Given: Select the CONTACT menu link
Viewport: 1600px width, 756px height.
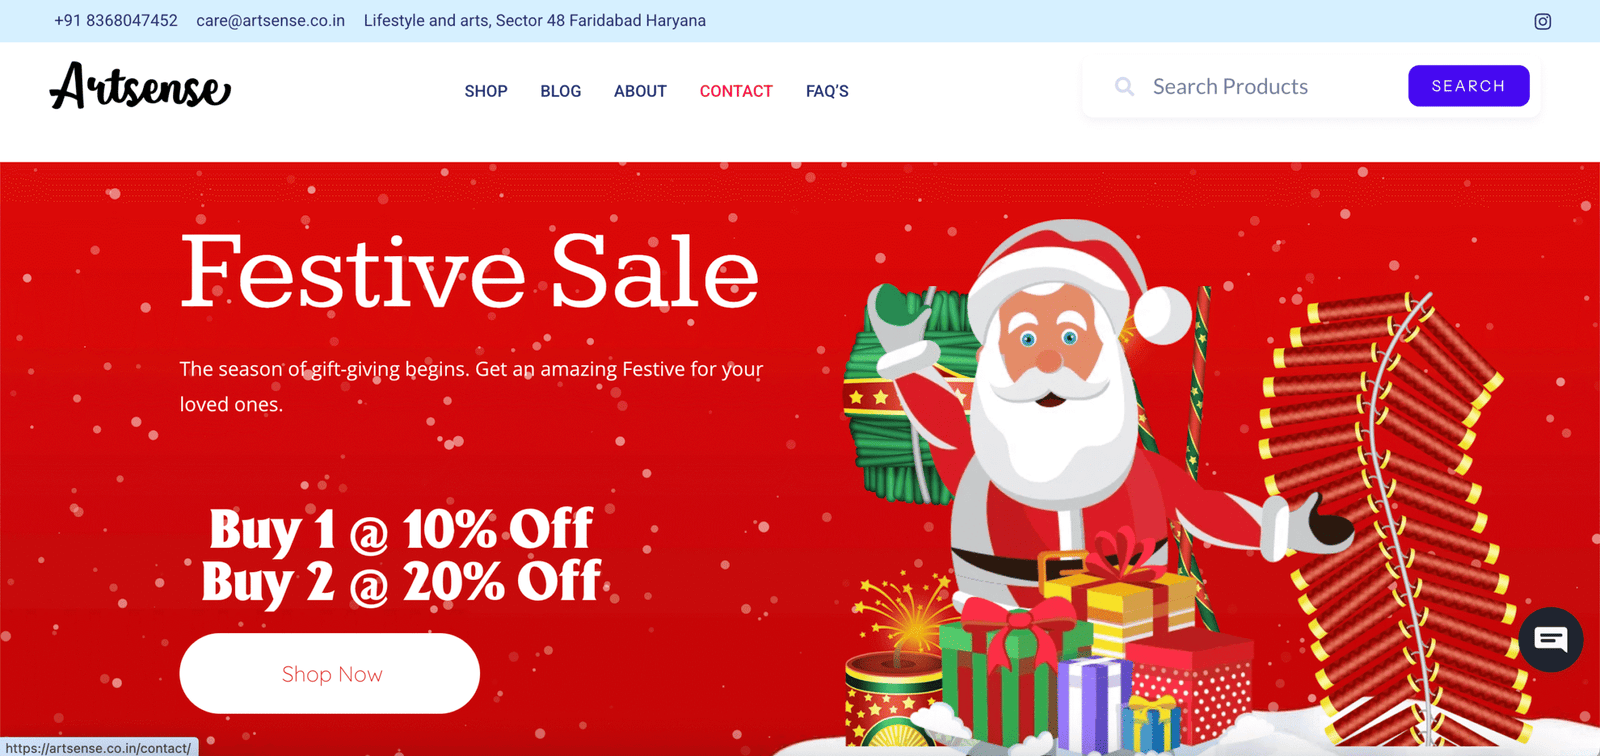Looking at the screenshot, I should (x=736, y=91).
